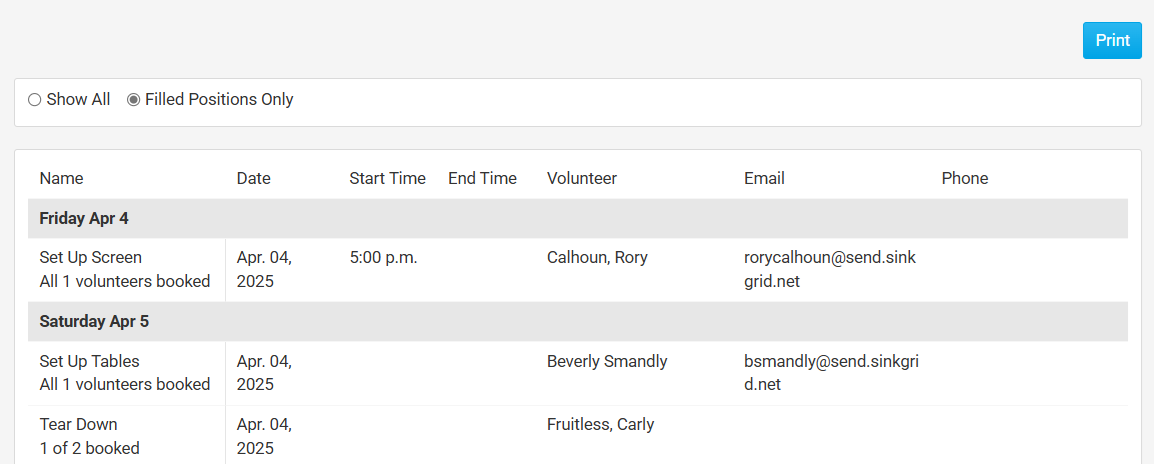The height and width of the screenshot is (464, 1154).
Task: Click the Date column header
Action: click(x=254, y=179)
